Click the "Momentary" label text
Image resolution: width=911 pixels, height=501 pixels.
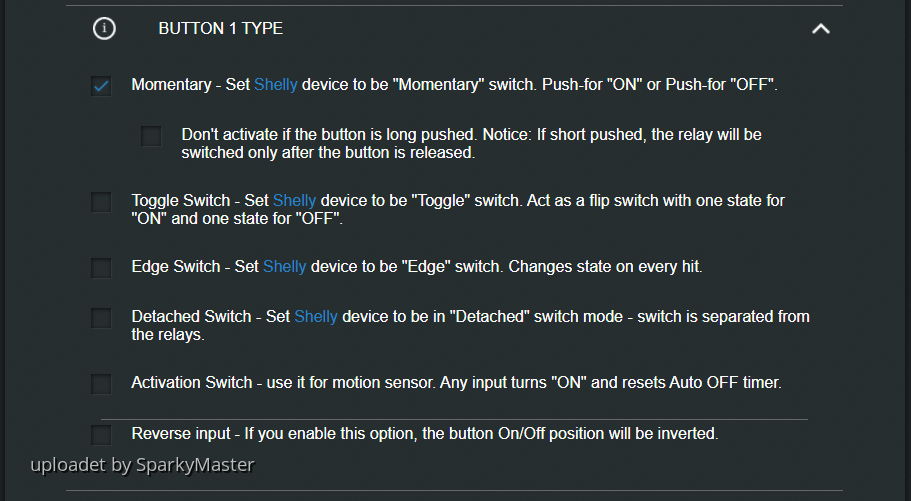[x=171, y=85]
